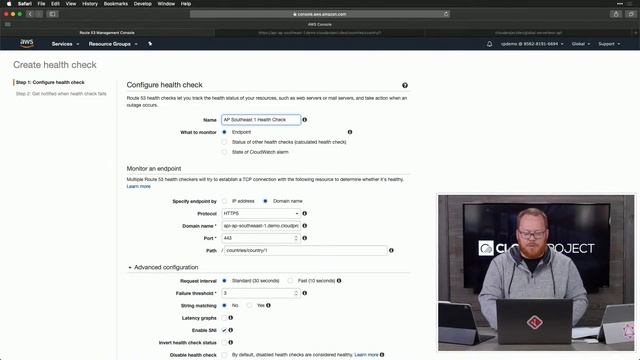The image size is (640, 360).
Task: Switch to Route 53 Management Console tab
Action: (x=107, y=33)
